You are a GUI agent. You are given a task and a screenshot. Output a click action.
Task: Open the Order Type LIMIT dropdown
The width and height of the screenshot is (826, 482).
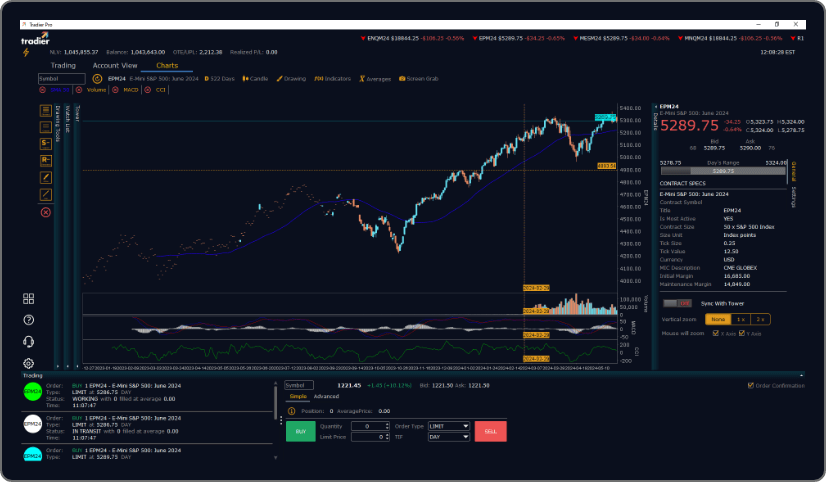448,426
